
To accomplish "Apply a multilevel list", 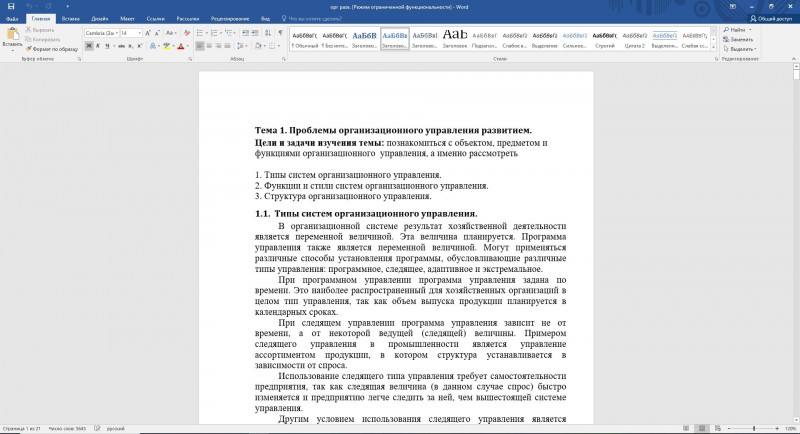I will pos(229,33).
